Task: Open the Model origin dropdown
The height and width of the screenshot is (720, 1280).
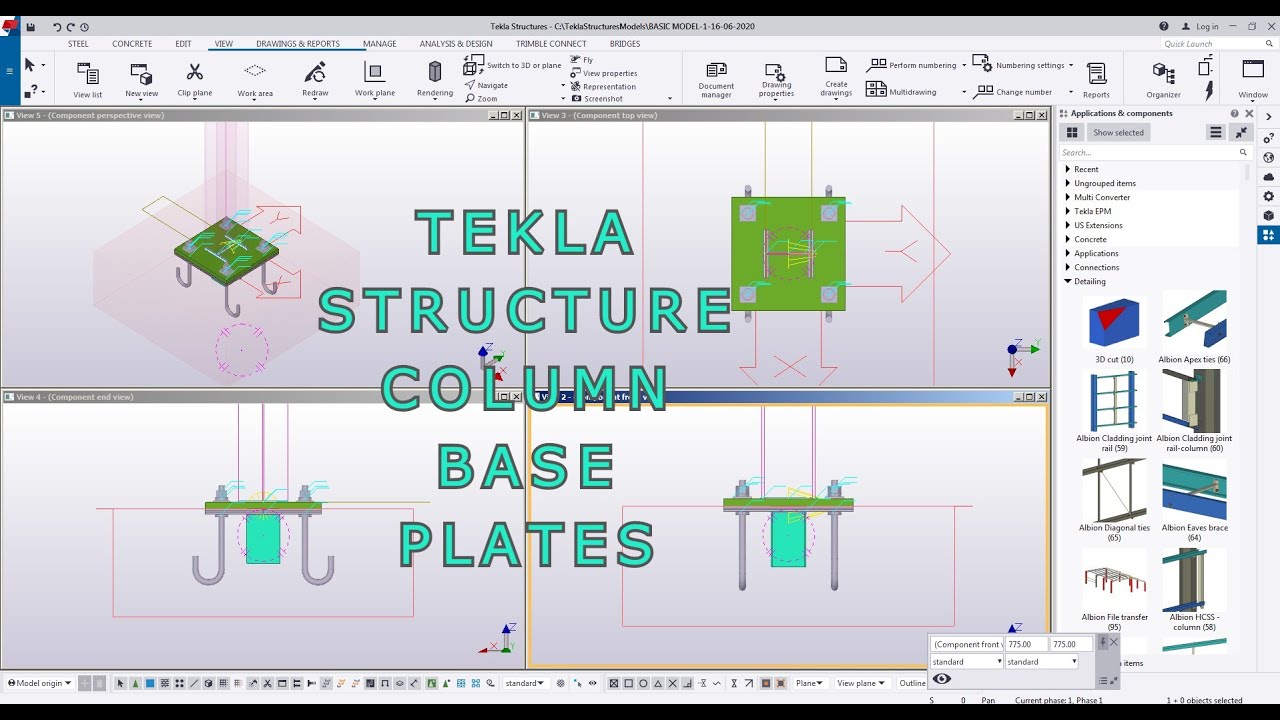Action: (x=40, y=683)
